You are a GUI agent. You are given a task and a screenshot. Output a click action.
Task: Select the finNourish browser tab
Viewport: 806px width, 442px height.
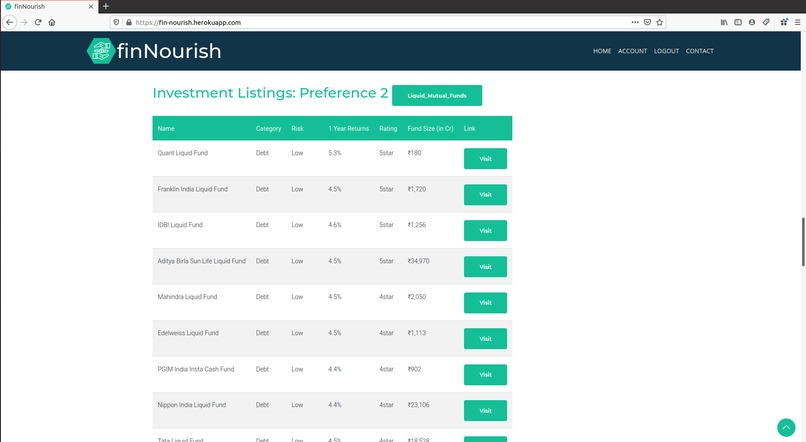pyautogui.click(x=49, y=6)
